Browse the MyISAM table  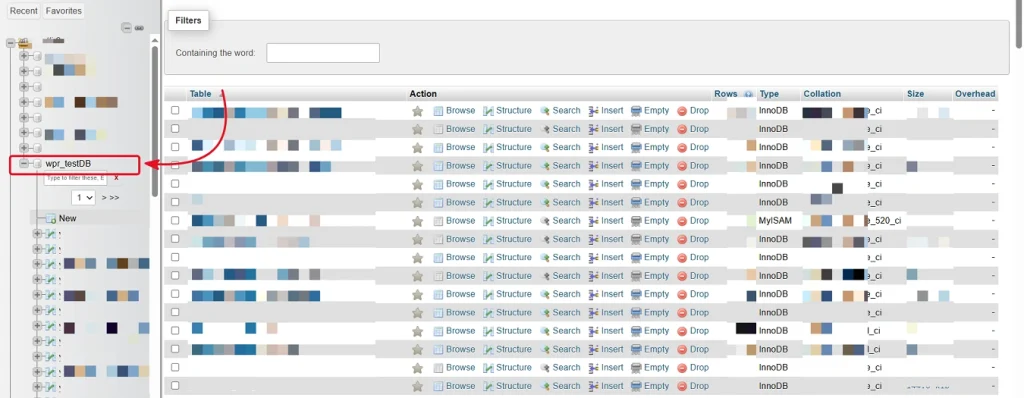point(455,221)
